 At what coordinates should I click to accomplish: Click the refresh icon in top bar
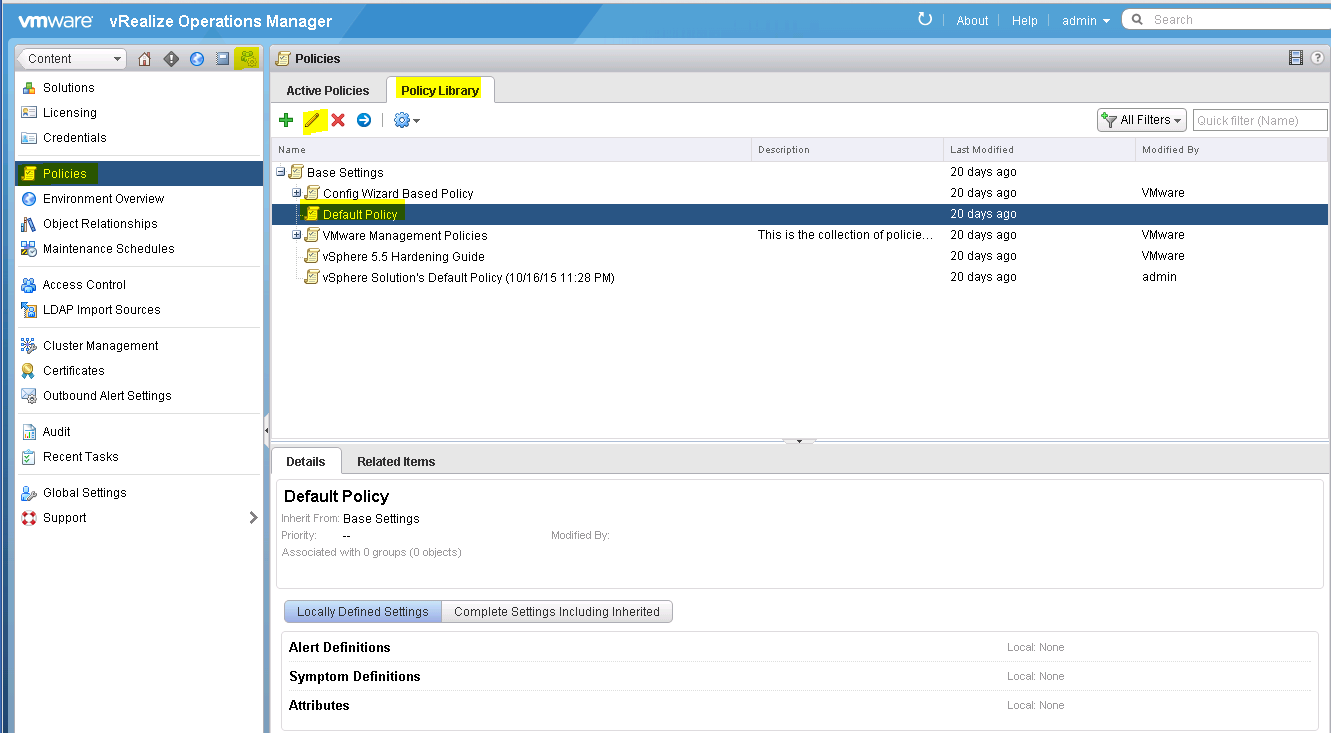click(x=925, y=20)
